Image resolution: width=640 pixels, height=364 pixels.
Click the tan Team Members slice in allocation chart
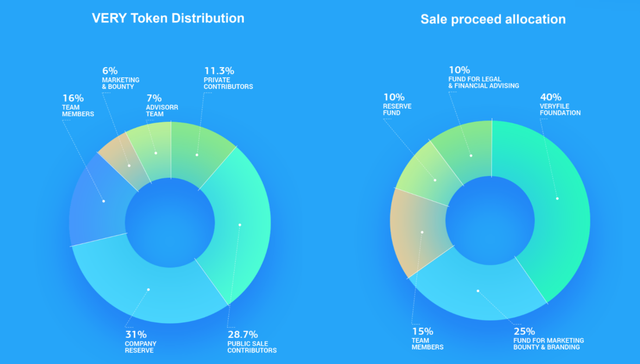point(416,233)
